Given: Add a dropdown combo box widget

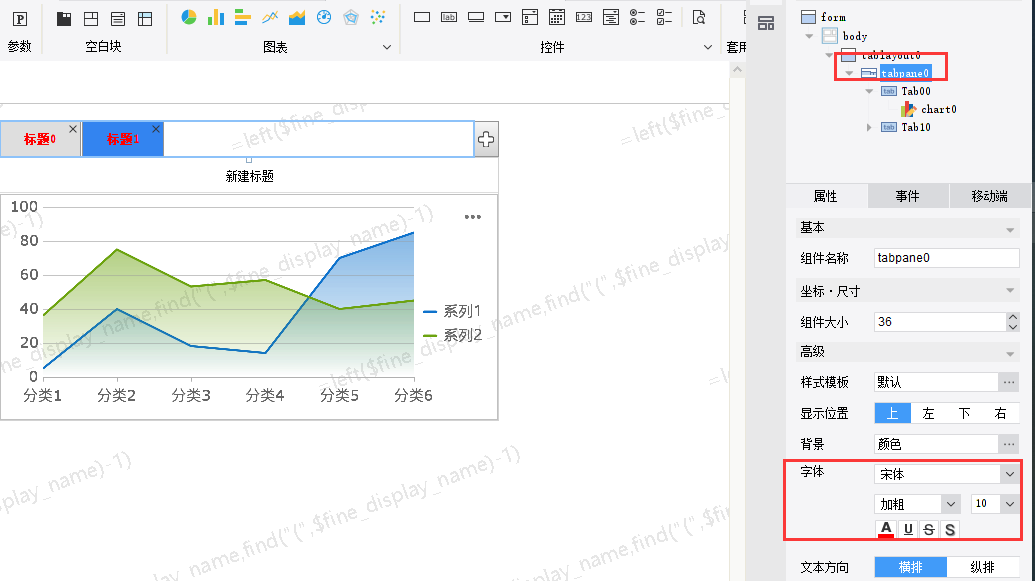Looking at the screenshot, I should [x=503, y=17].
